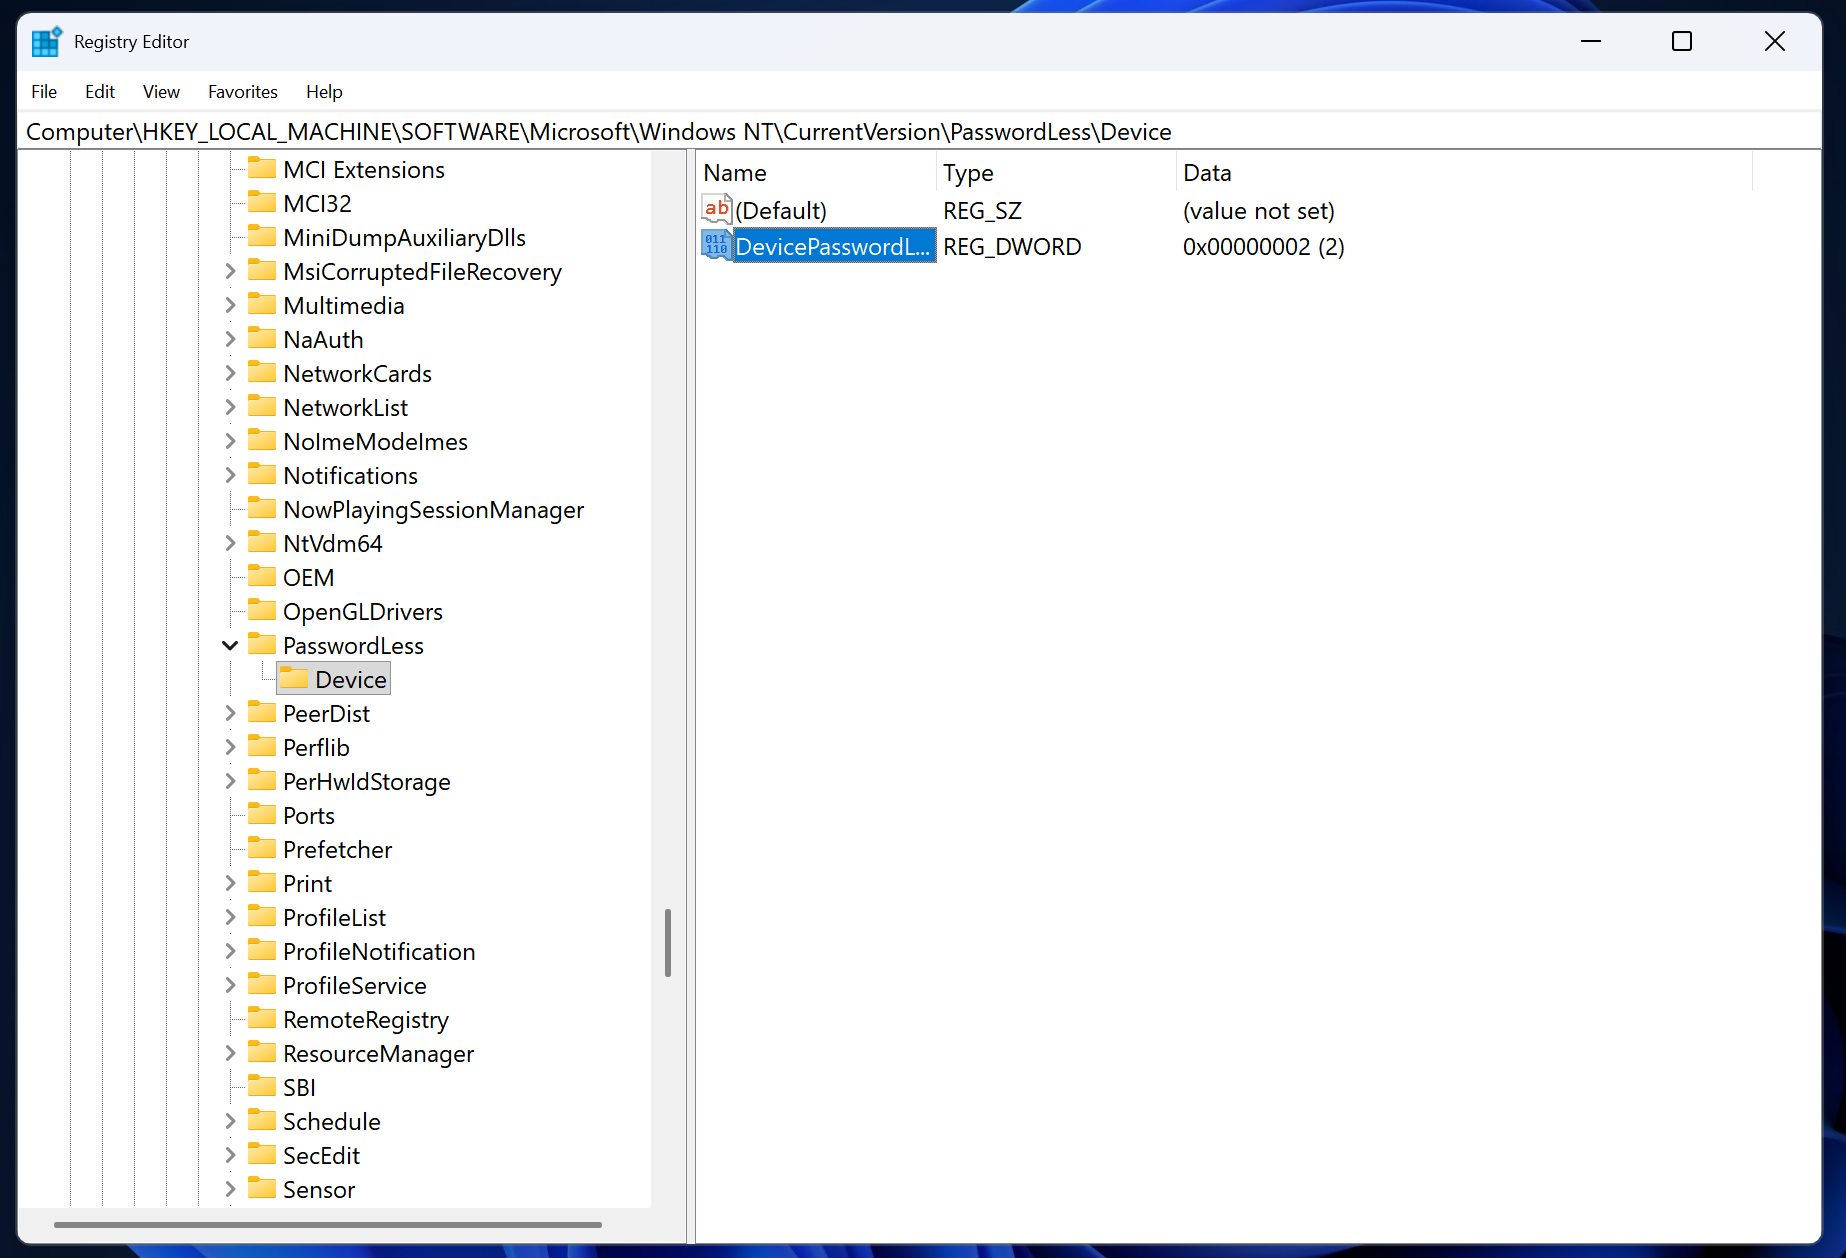Select the (Default) value name
The height and width of the screenshot is (1258, 1846).
coord(781,211)
